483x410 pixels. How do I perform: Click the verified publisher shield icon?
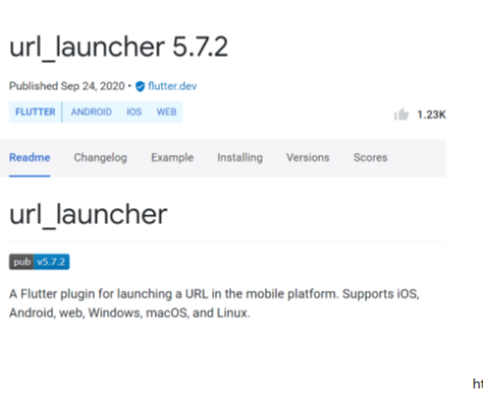(140, 86)
